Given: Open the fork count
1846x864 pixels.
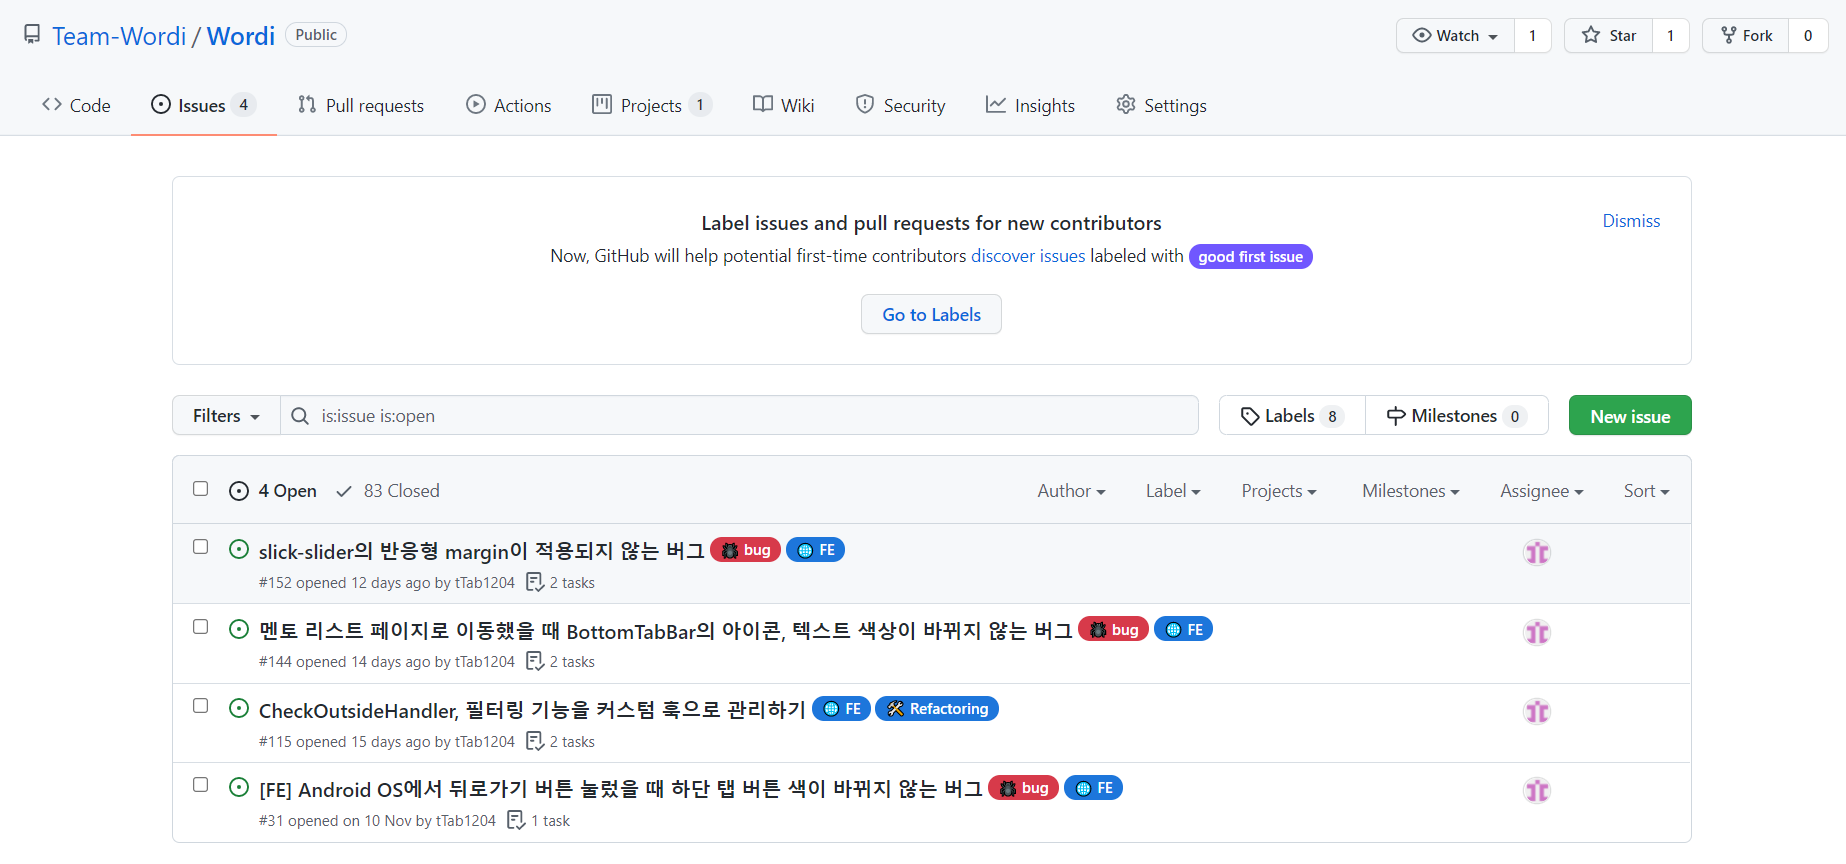Looking at the screenshot, I should click(x=1808, y=36).
